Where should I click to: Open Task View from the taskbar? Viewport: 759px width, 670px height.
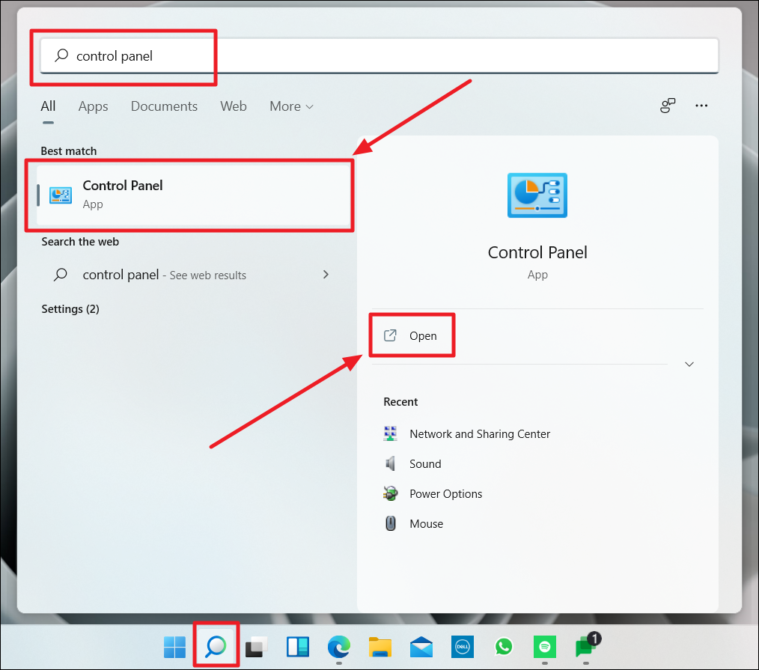257,647
